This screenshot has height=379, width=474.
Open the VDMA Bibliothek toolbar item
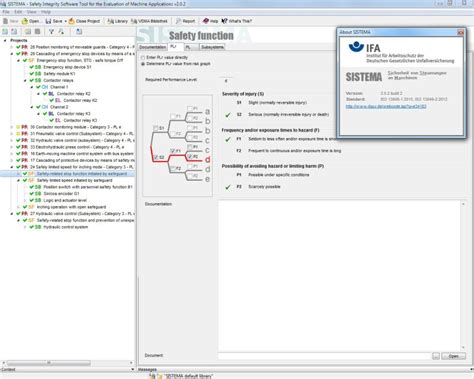[149, 21]
